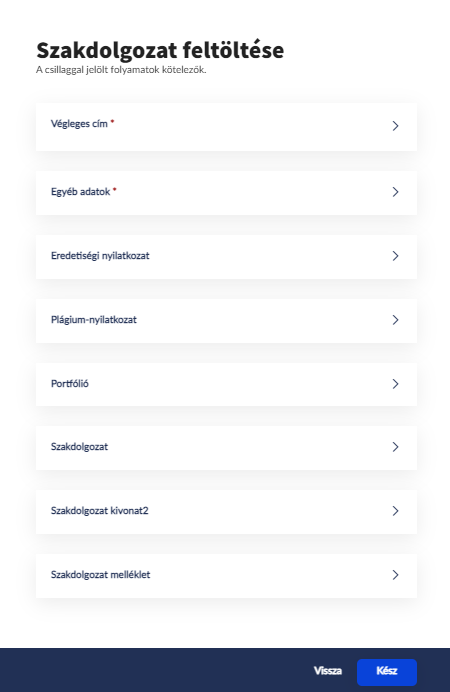Open the Portfólió entry label
This screenshot has height=692, width=450.
(x=70, y=384)
